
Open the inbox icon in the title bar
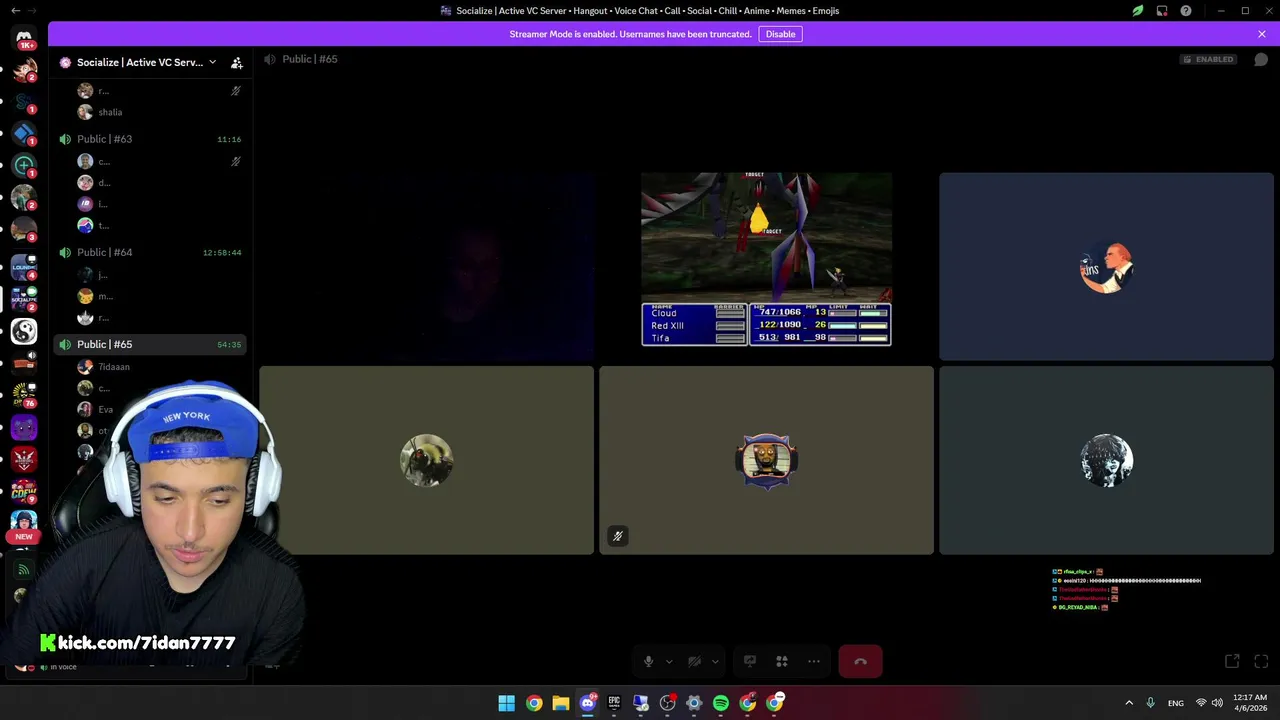(x=1162, y=11)
